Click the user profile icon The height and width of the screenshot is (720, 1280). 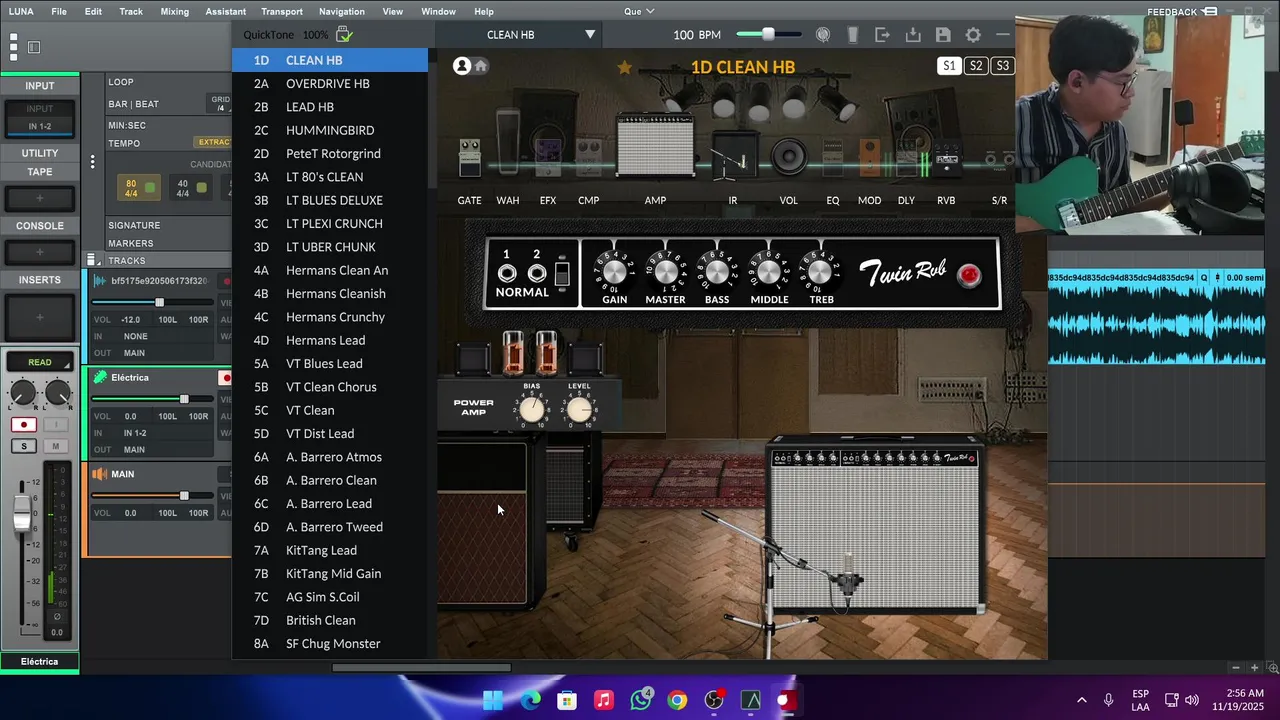[x=462, y=66]
